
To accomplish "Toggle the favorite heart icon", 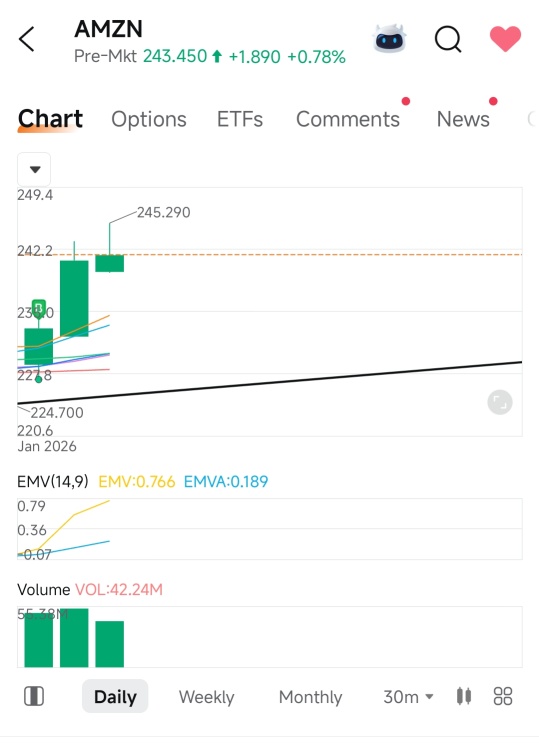I will pos(505,39).
